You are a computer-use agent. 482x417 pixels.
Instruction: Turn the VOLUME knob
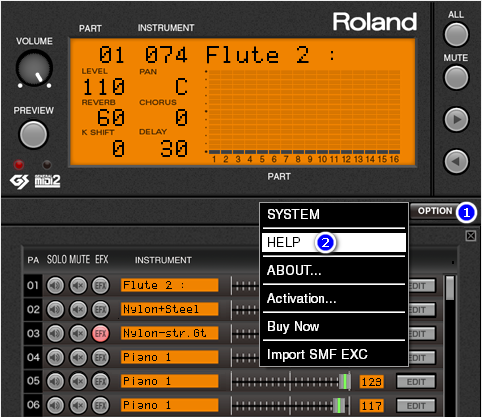point(34,68)
